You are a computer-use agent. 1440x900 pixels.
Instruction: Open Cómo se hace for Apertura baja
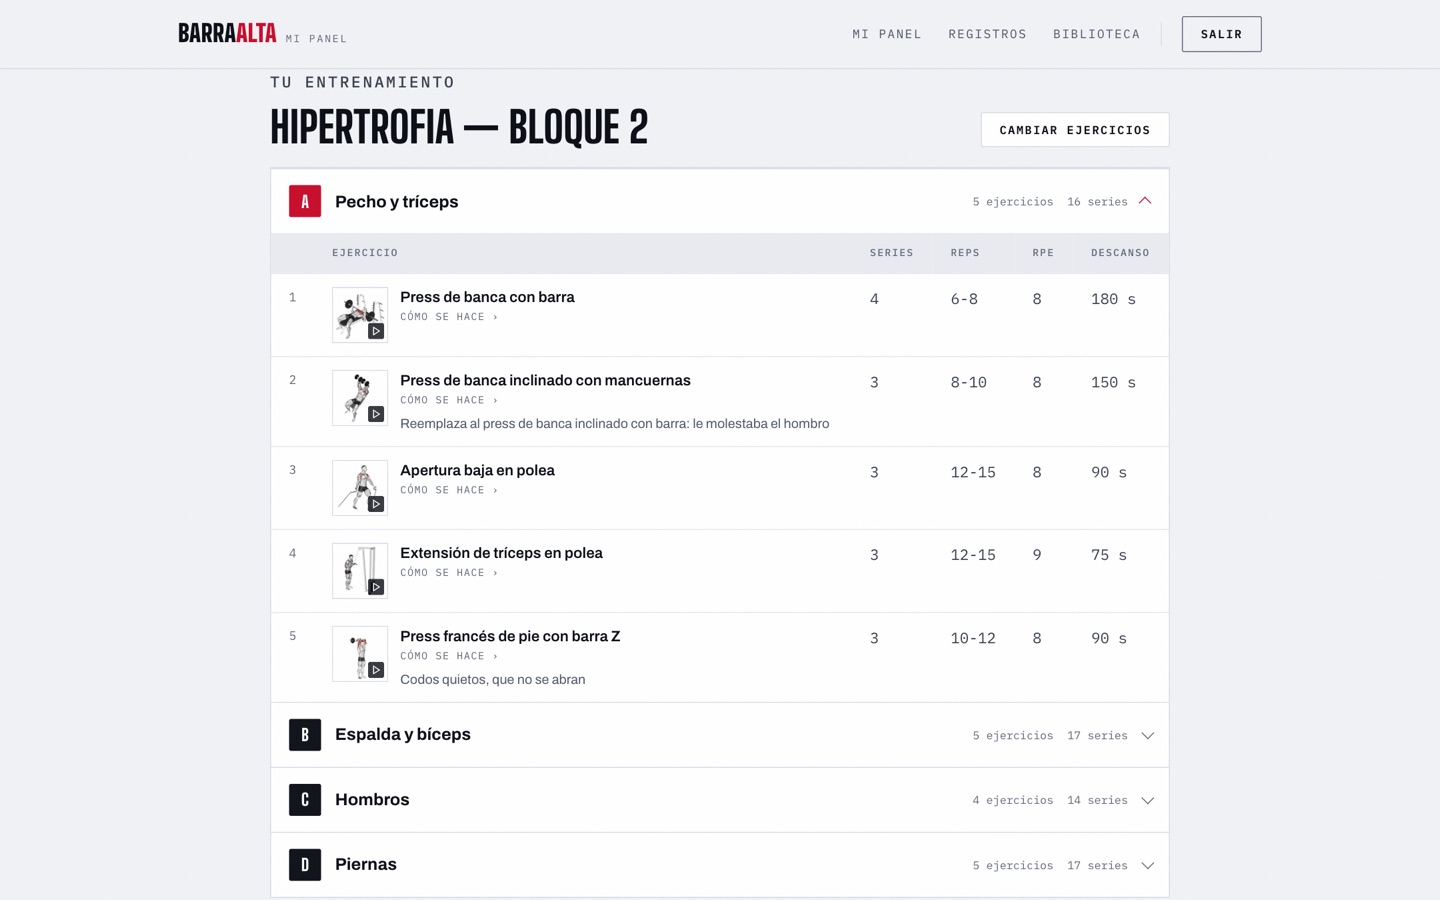click(449, 490)
